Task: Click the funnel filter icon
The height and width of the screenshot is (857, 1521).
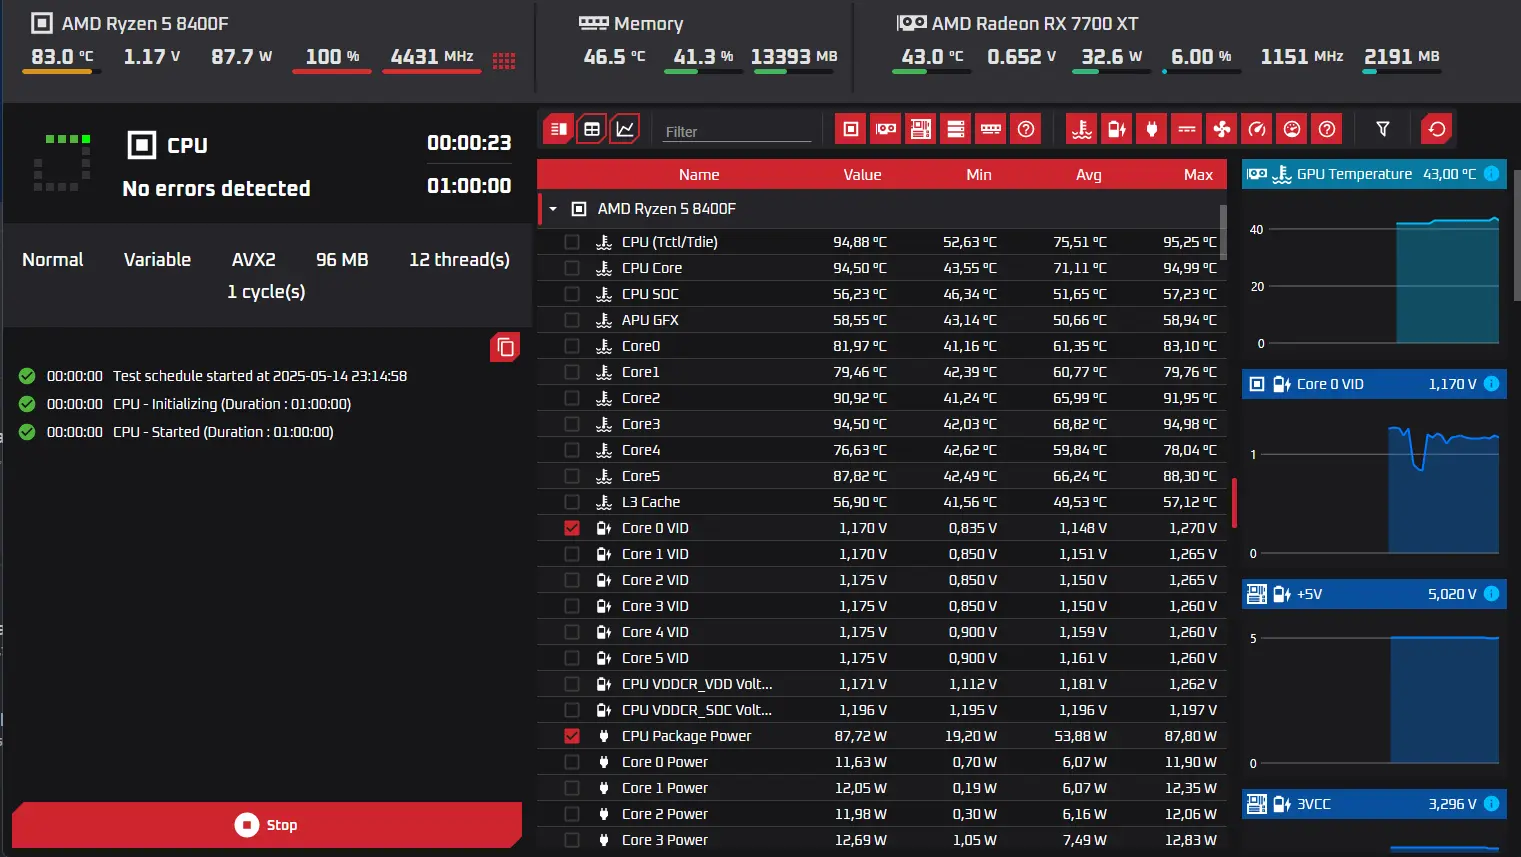Action: coord(1383,129)
